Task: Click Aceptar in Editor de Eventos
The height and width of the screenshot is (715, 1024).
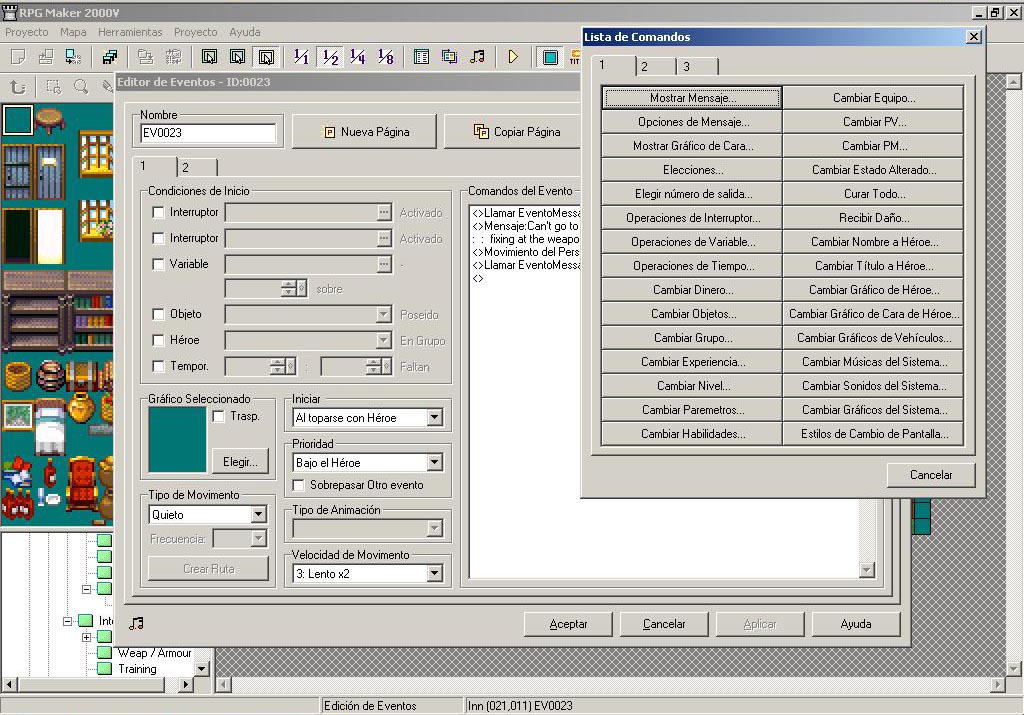Action: coord(568,624)
